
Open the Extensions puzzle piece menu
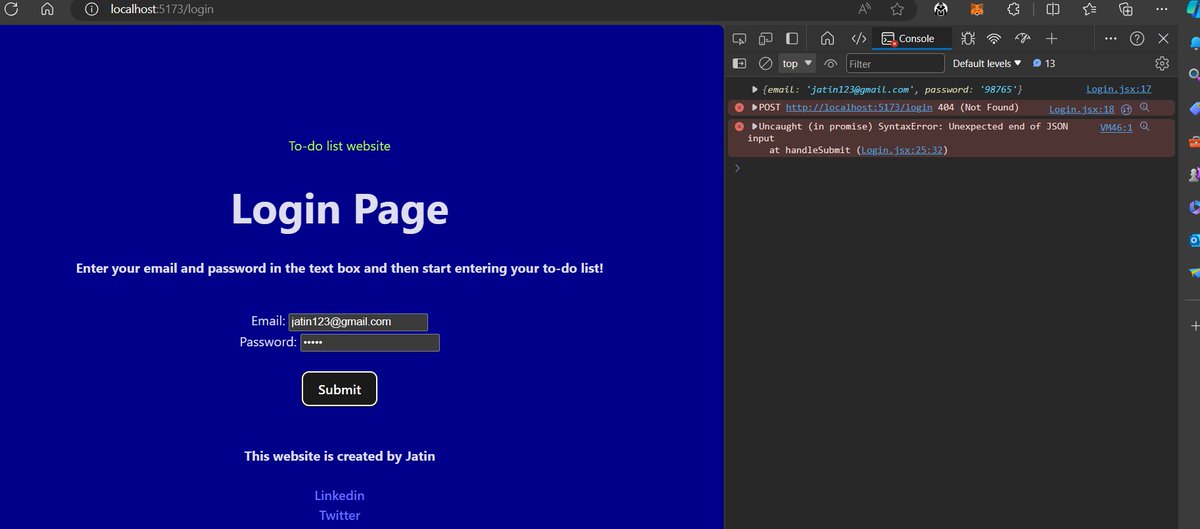pyautogui.click(x=1013, y=9)
